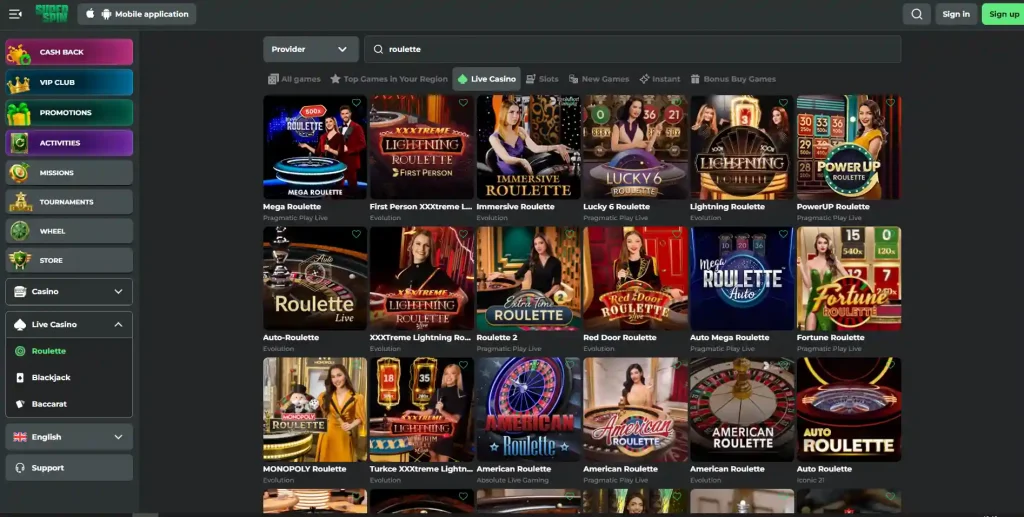Open the Baccarat link under Live Casino
Screen dimensions: 1024x517
(49, 404)
